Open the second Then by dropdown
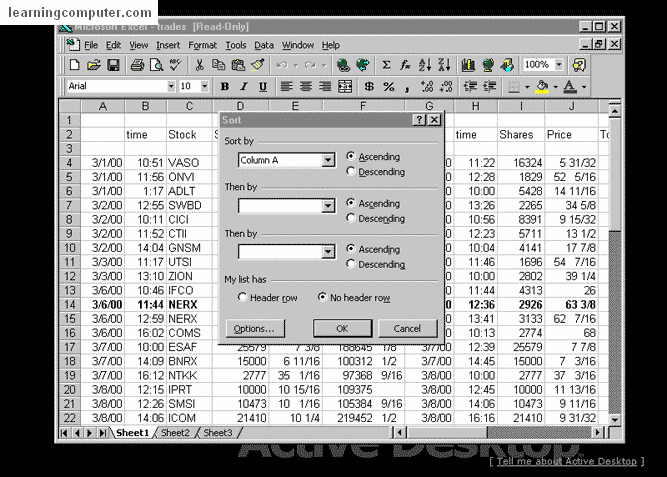 pos(328,252)
